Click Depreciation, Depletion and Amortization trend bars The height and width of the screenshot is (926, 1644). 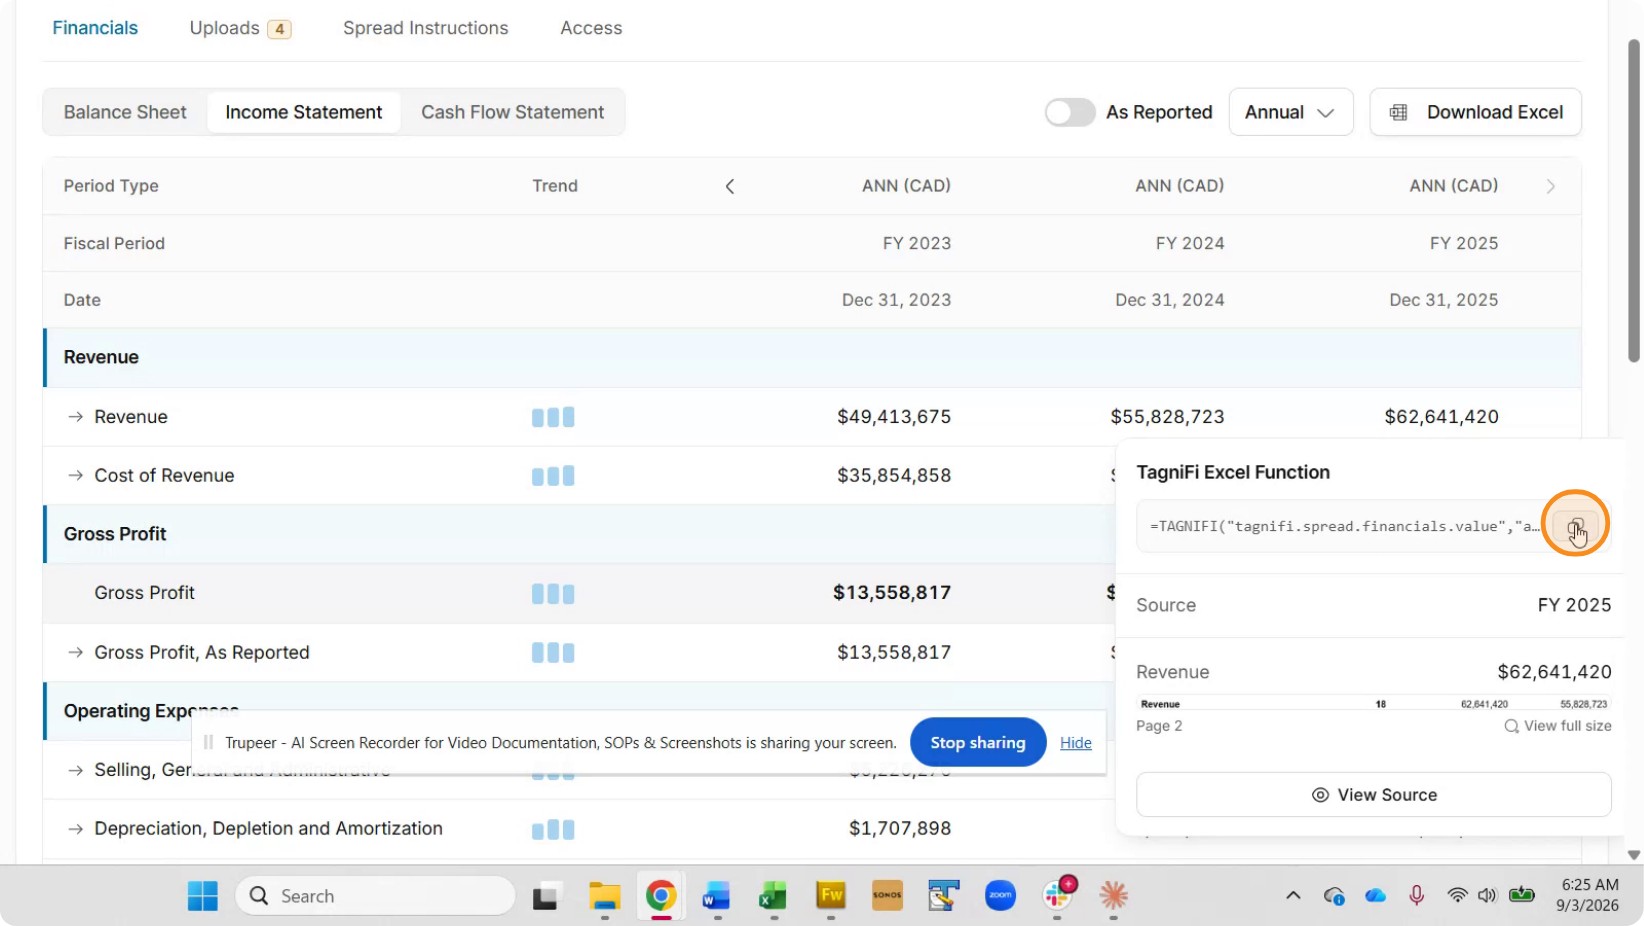pos(553,830)
